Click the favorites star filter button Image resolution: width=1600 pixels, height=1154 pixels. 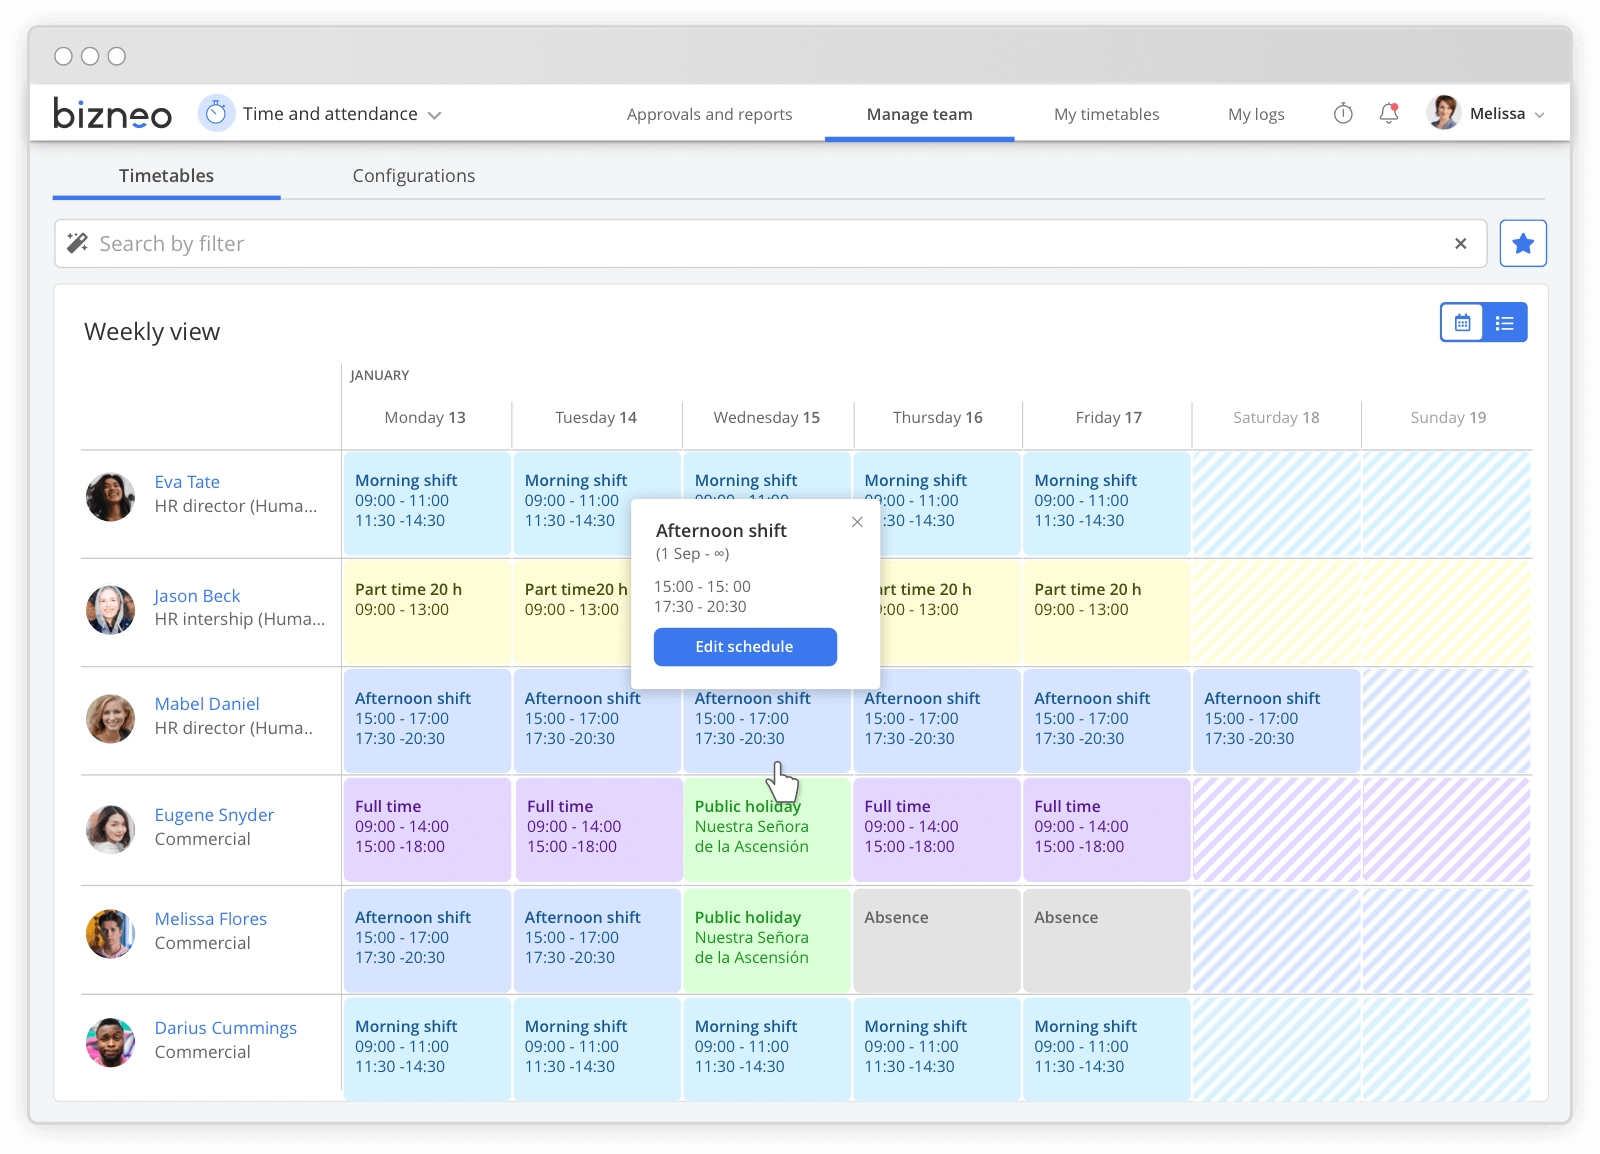[1522, 243]
